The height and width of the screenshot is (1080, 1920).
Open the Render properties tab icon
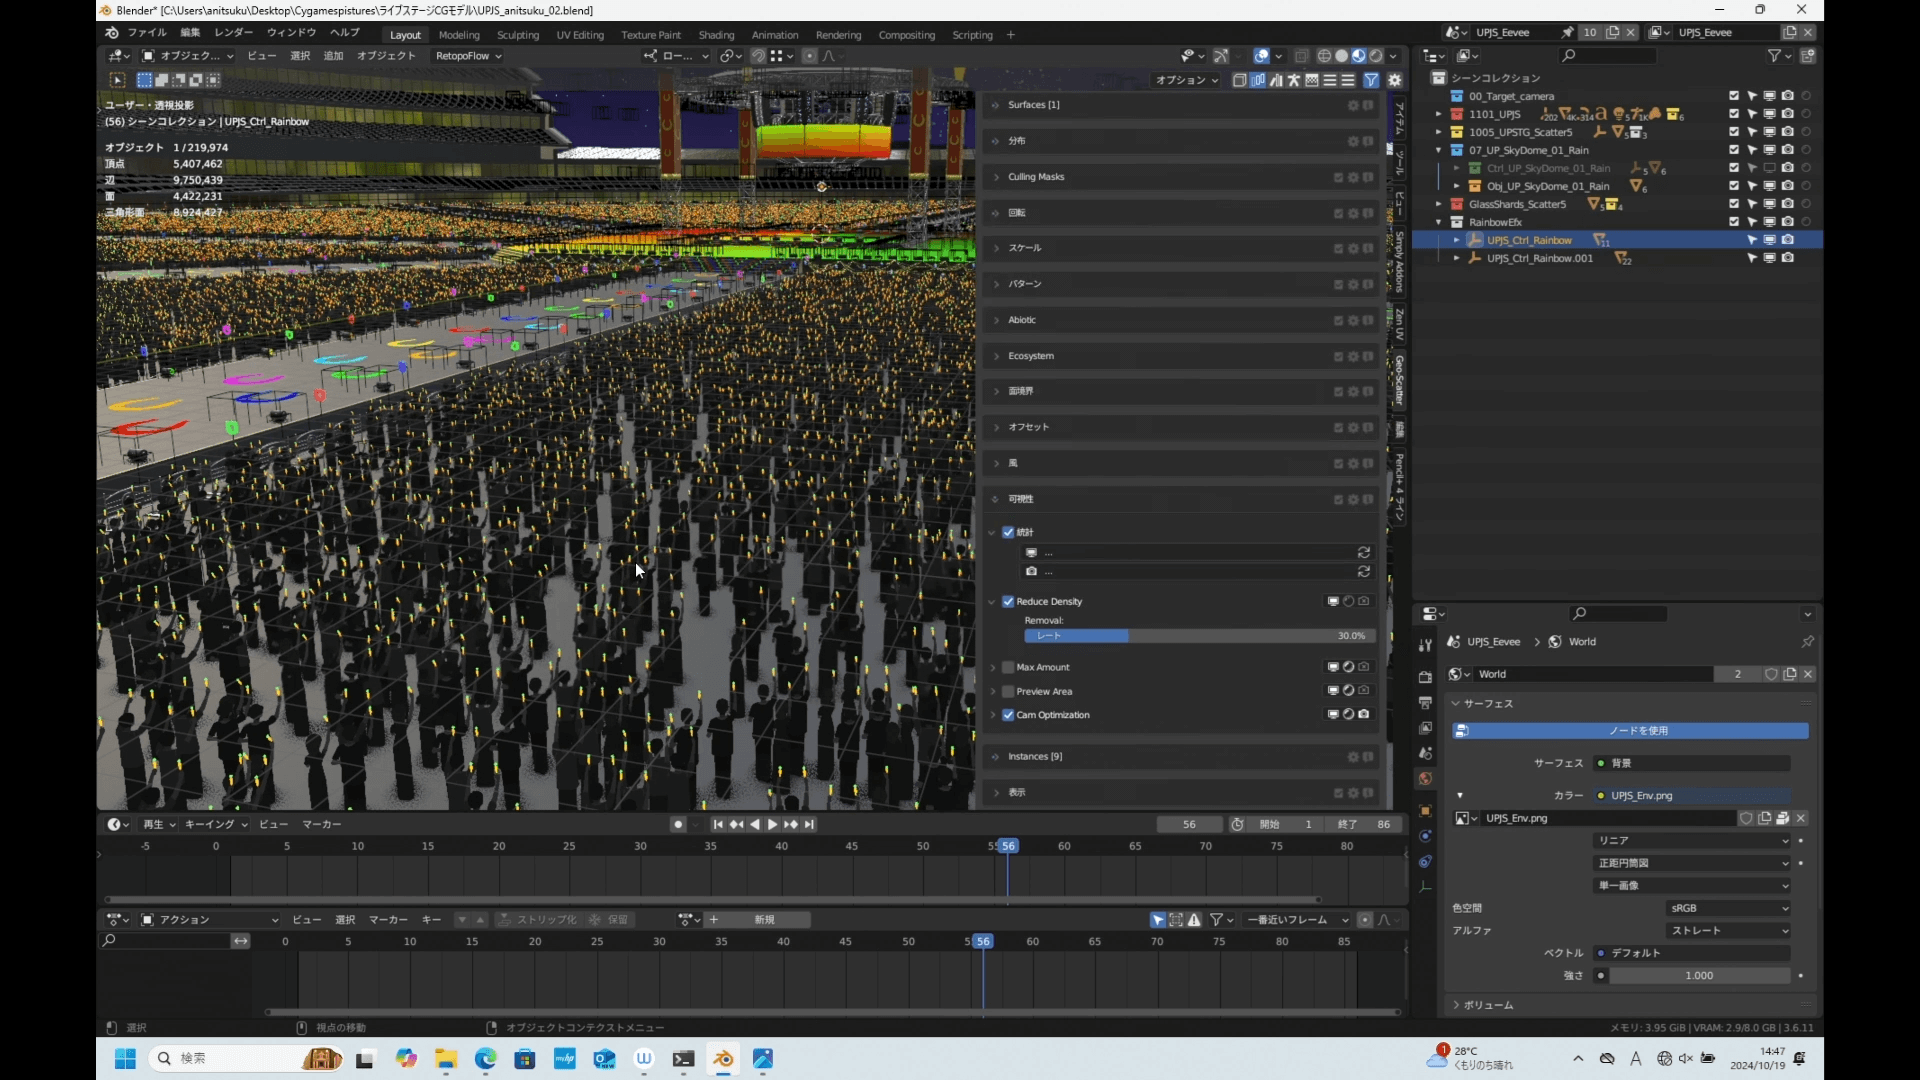point(1425,678)
